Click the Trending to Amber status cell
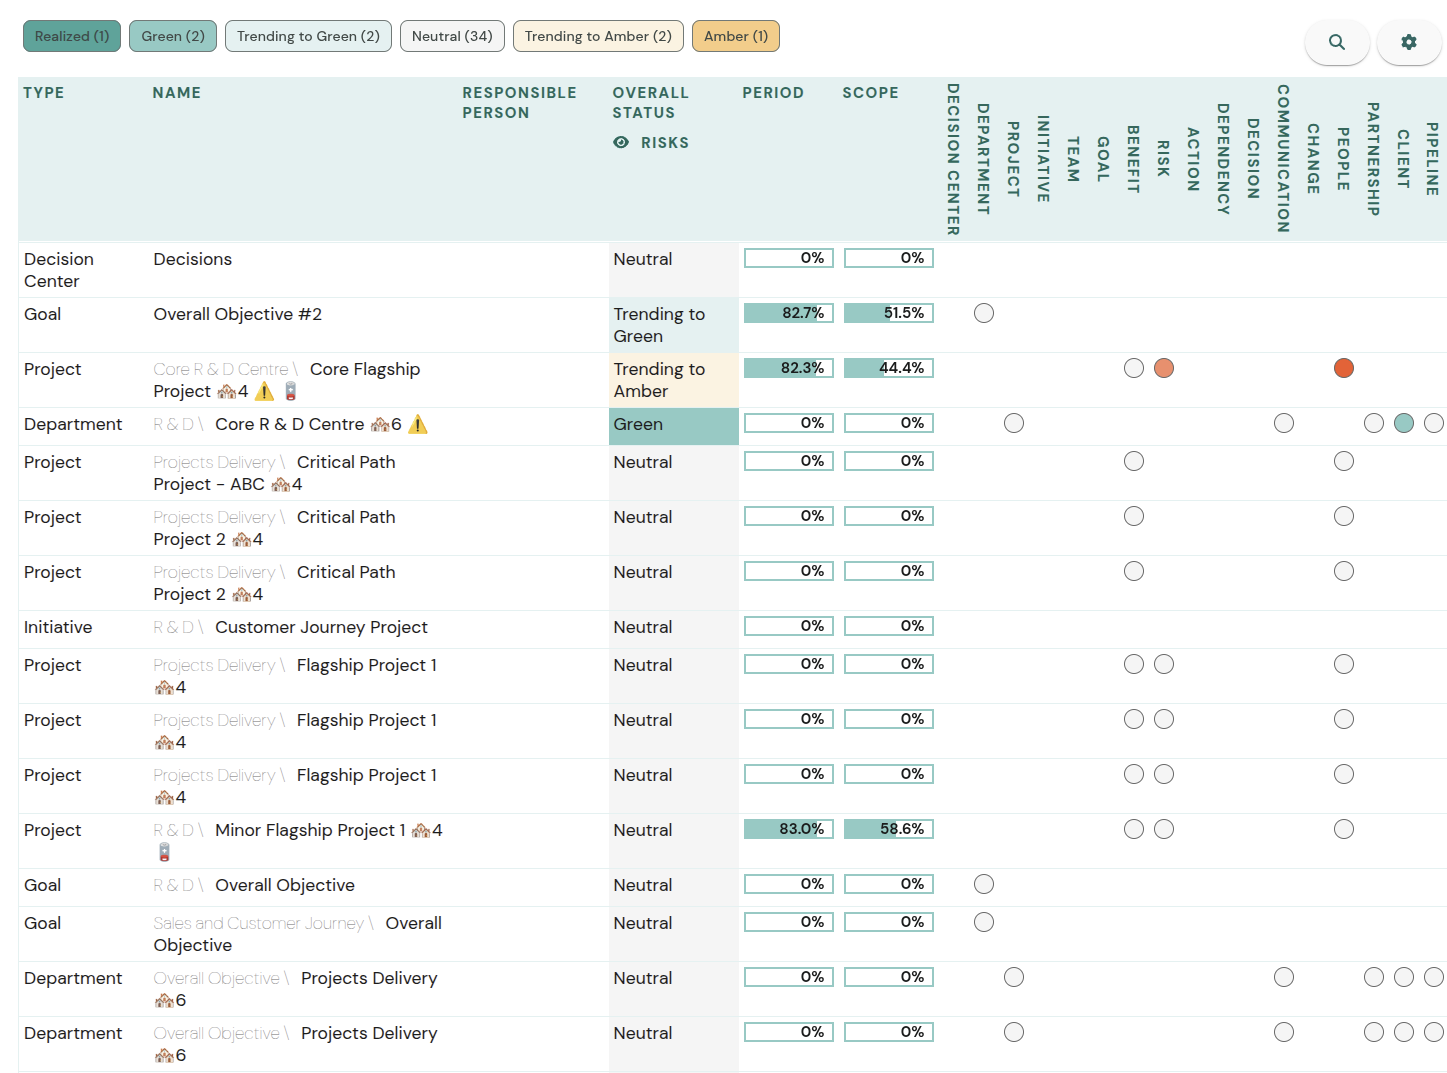 (674, 380)
